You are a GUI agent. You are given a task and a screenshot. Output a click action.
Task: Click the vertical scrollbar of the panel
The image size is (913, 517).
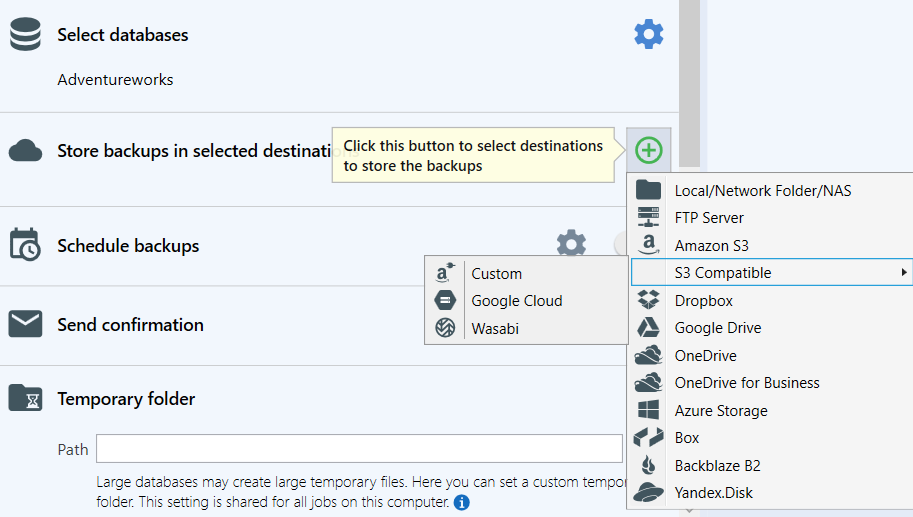(x=689, y=60)
